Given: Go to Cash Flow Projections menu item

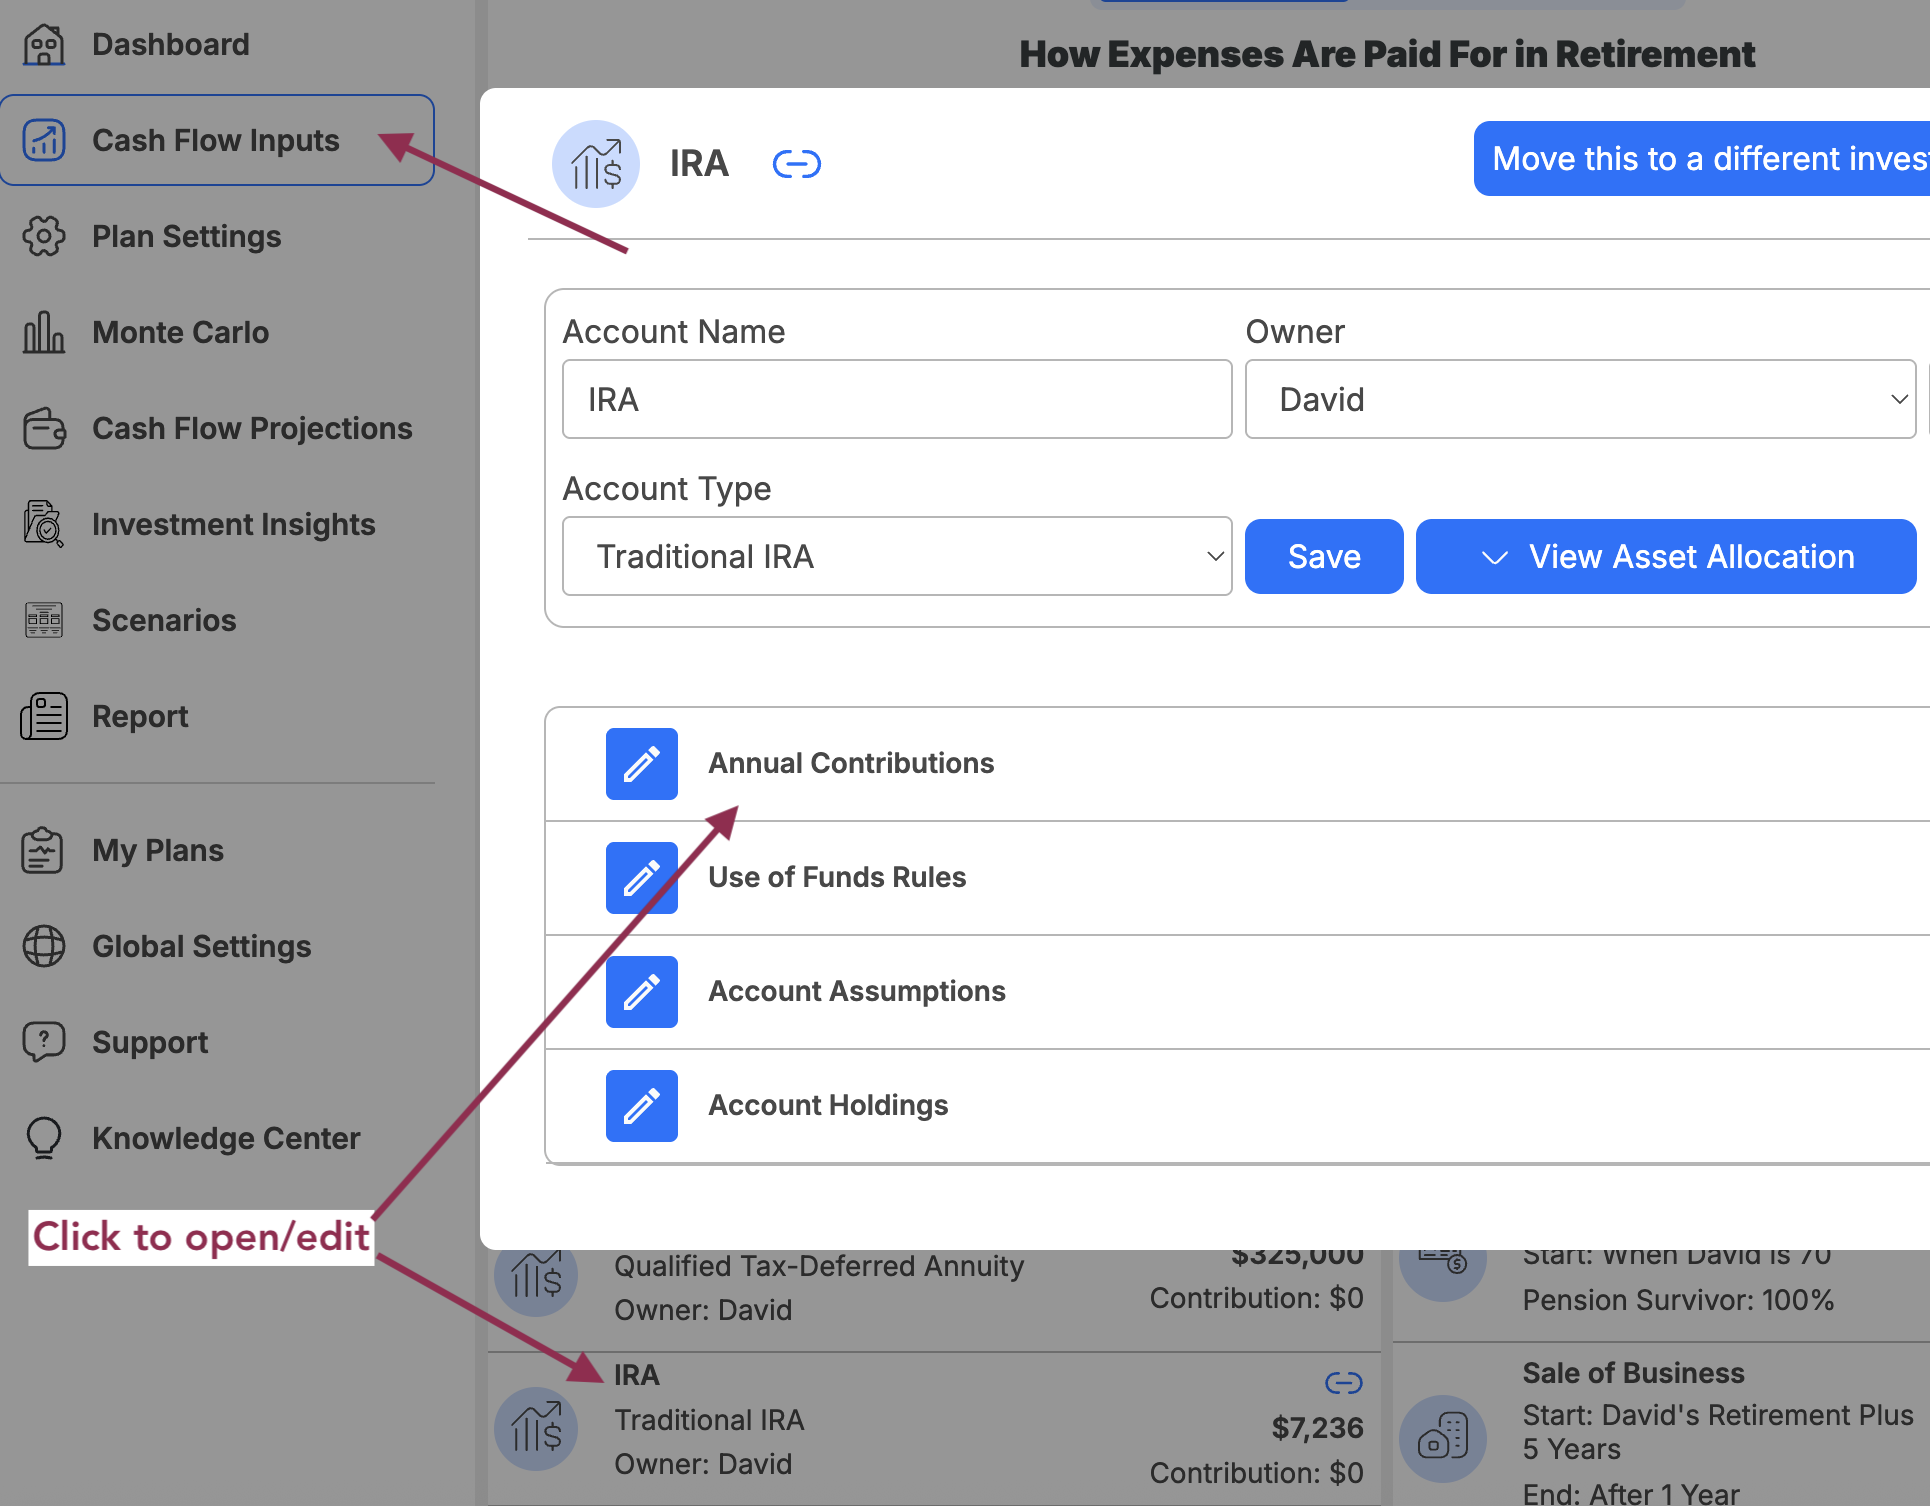Looking at the screenshot, I should pos(251,428).
